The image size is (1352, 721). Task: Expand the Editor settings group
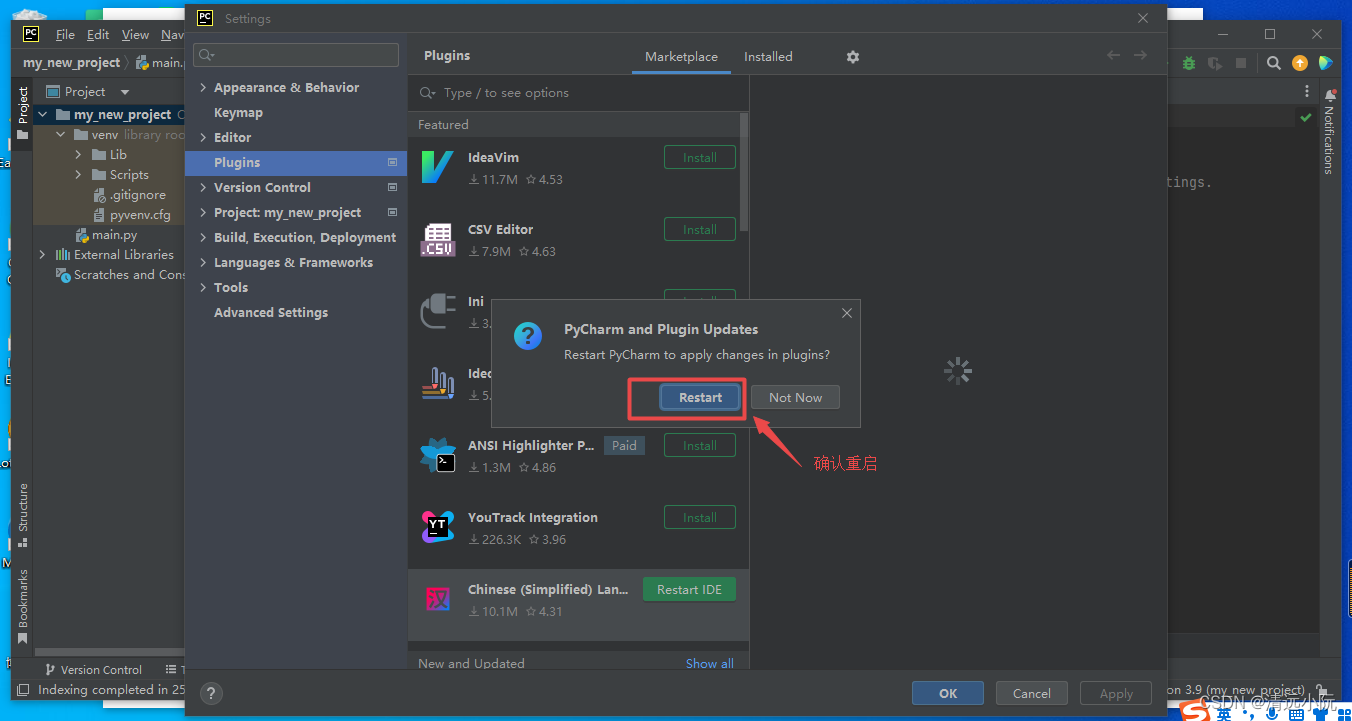click(x=204, y=138)
